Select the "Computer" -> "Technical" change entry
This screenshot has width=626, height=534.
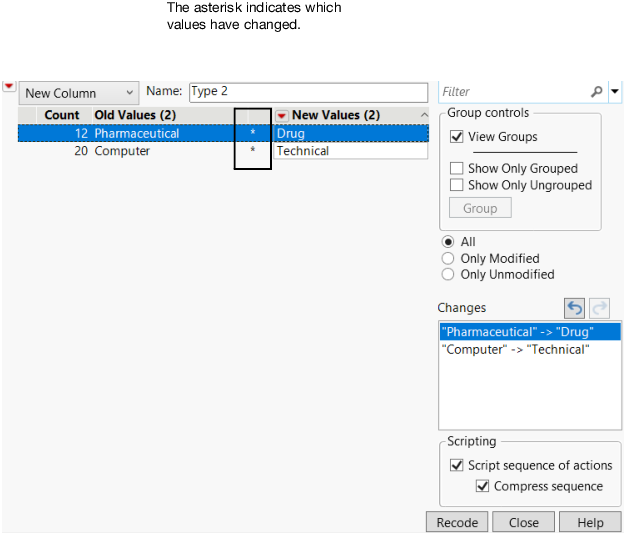click(x=515, y=350)
